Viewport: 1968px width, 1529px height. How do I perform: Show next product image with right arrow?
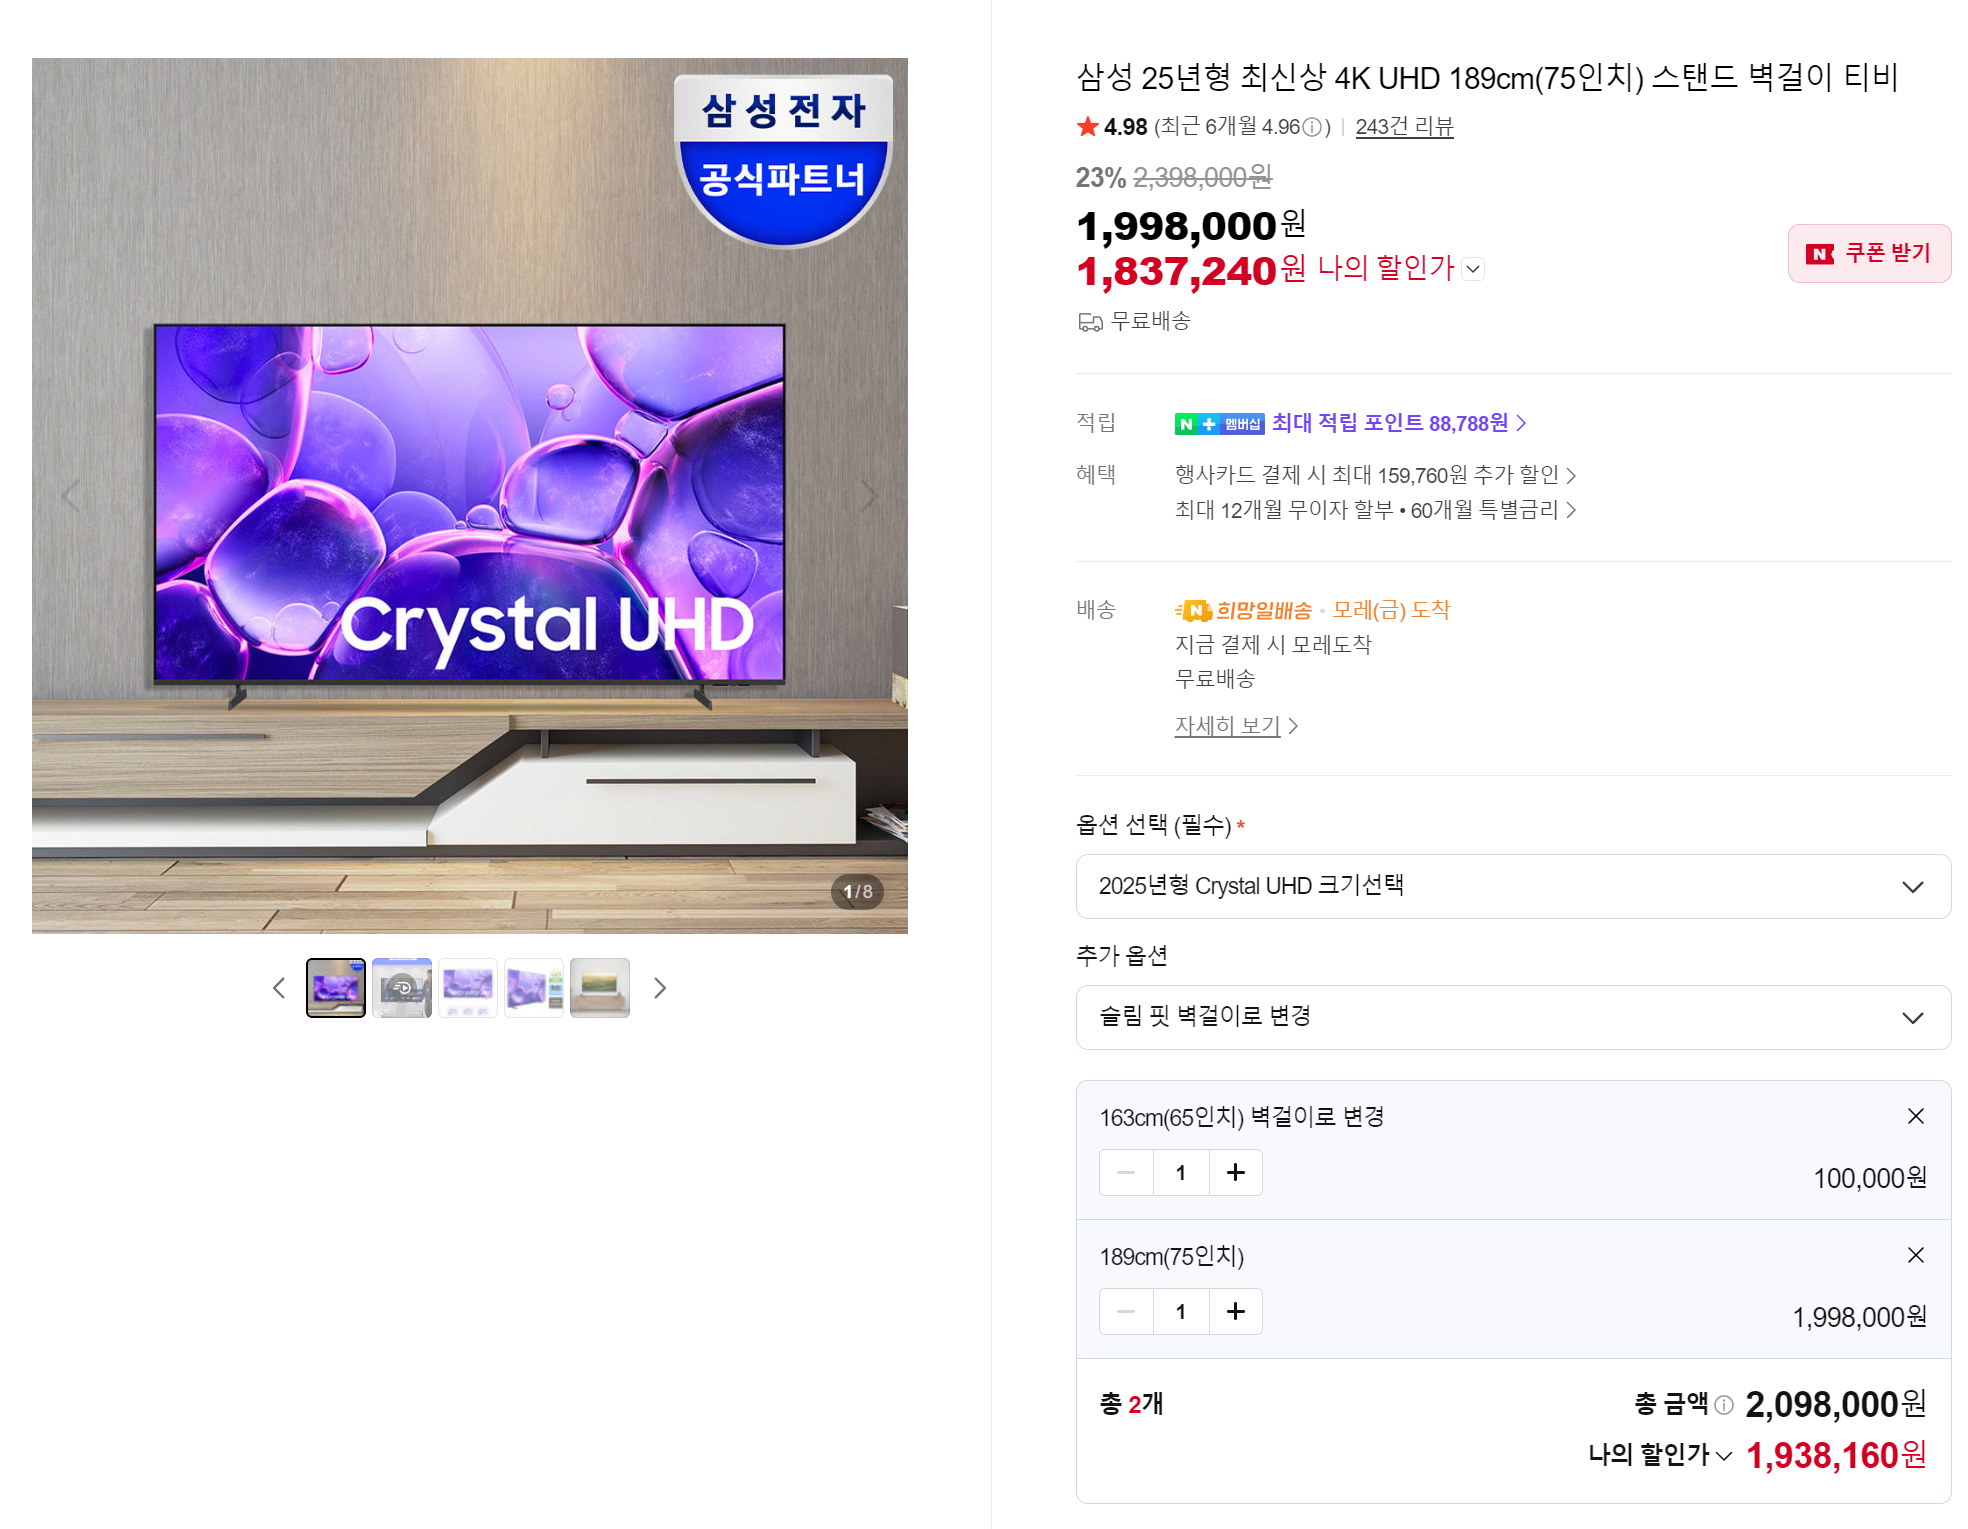coord(869,496)
